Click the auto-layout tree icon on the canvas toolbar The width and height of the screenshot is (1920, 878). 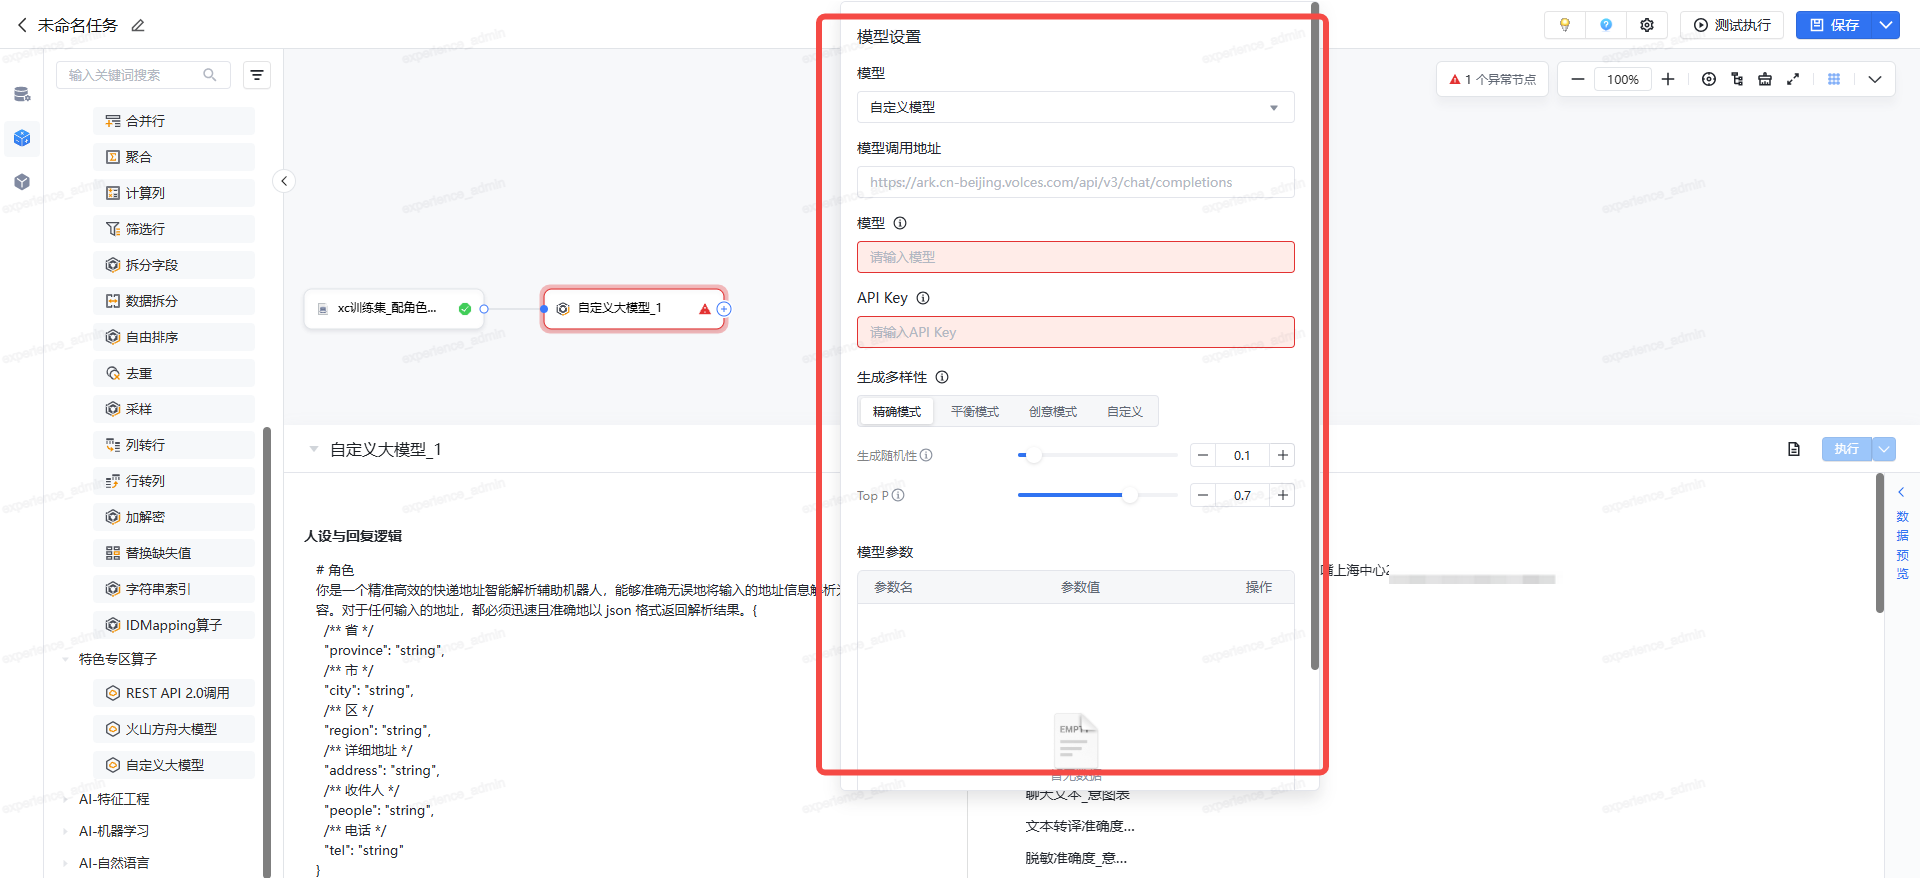[x=1737, y=79]
